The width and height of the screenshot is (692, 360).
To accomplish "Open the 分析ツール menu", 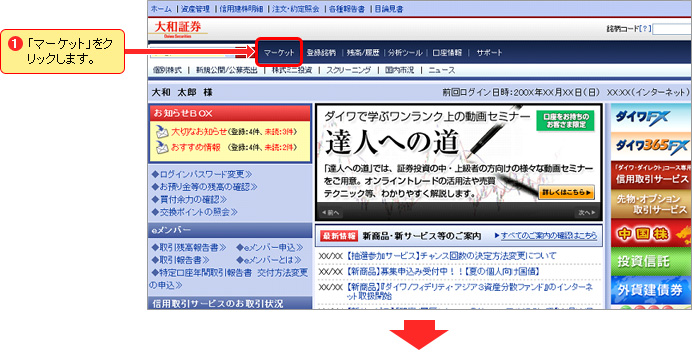I will pos(405,52).
